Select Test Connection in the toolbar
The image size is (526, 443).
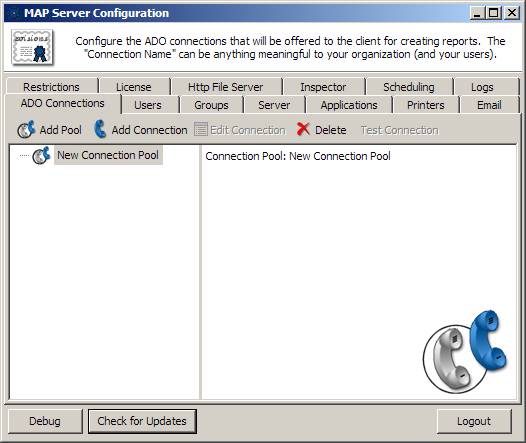click(x=400, y=130)
